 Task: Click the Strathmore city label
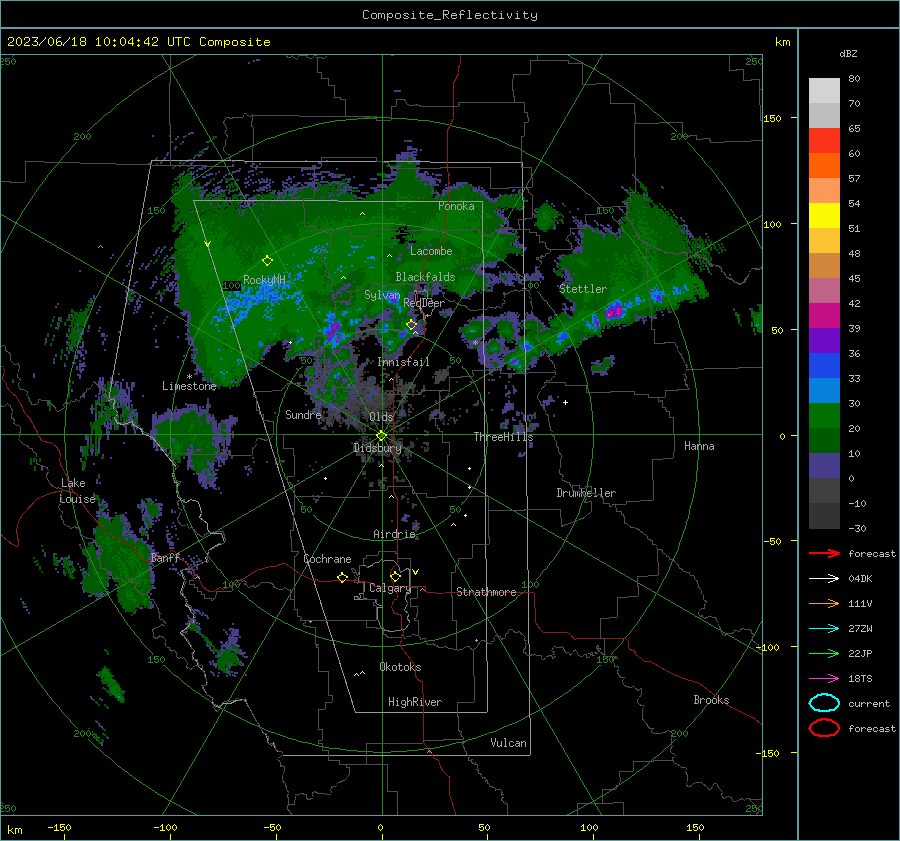coord(486,592)
